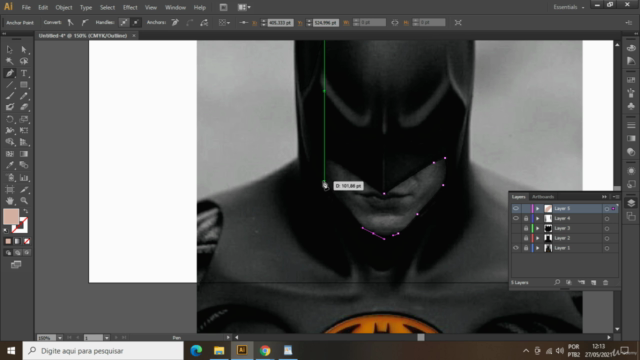Click the Fill color swatch
Screen dimensions: 640x360
click(x=11, y=216)
